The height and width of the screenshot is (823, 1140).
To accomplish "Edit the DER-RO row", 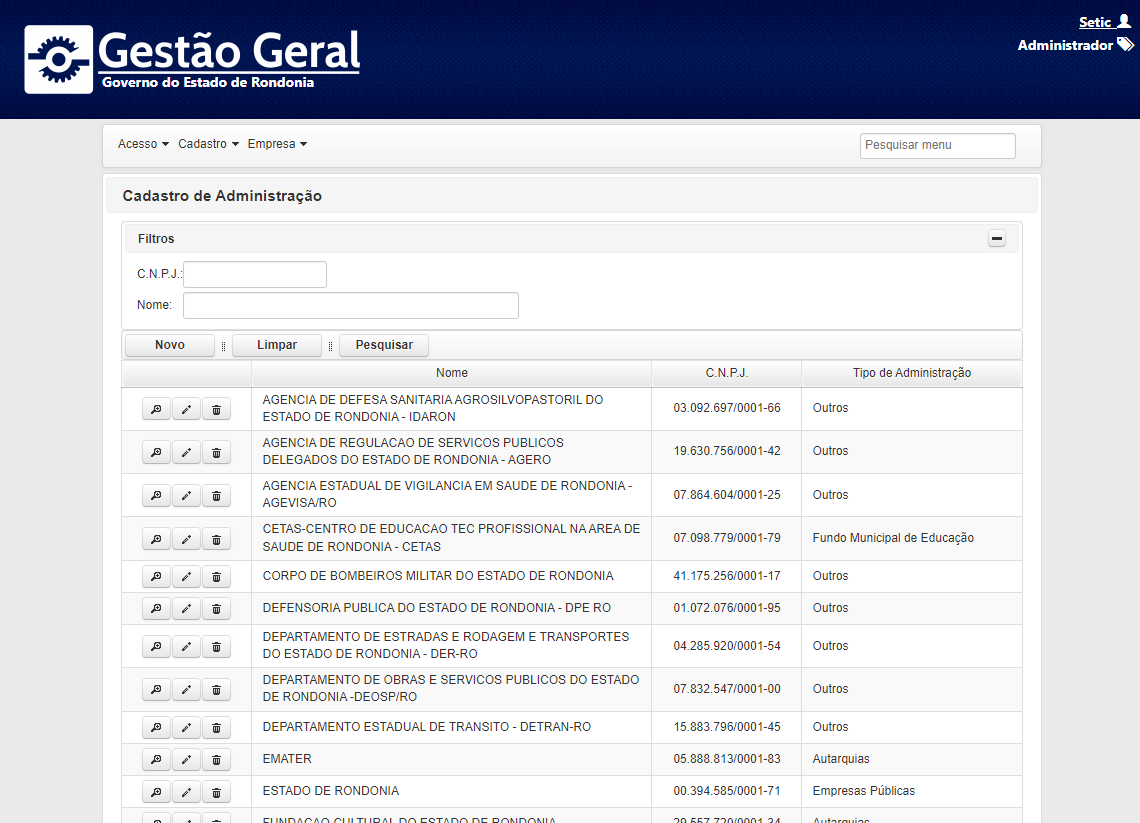I will click(x=186, y=646).
